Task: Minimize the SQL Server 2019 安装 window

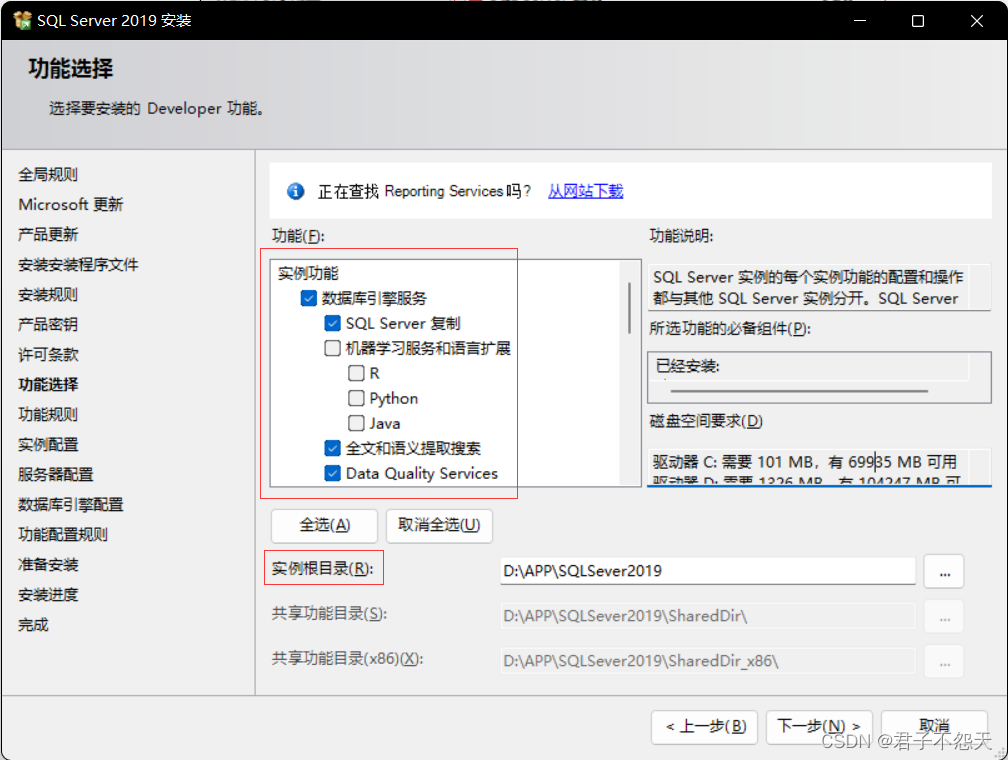Action: click(860, 21)
